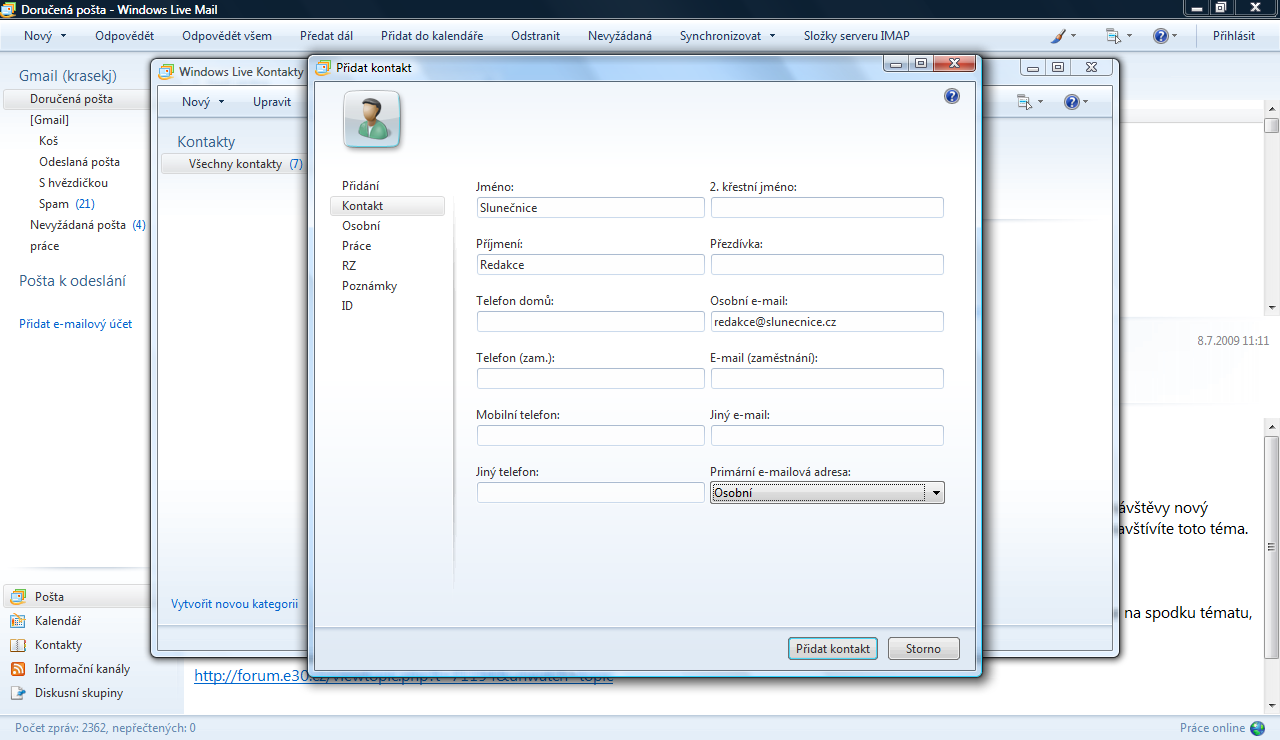This screenshot has width=1280, height=740.
Task: Select the Doručená pošta folder
Action: pos(76,99)
